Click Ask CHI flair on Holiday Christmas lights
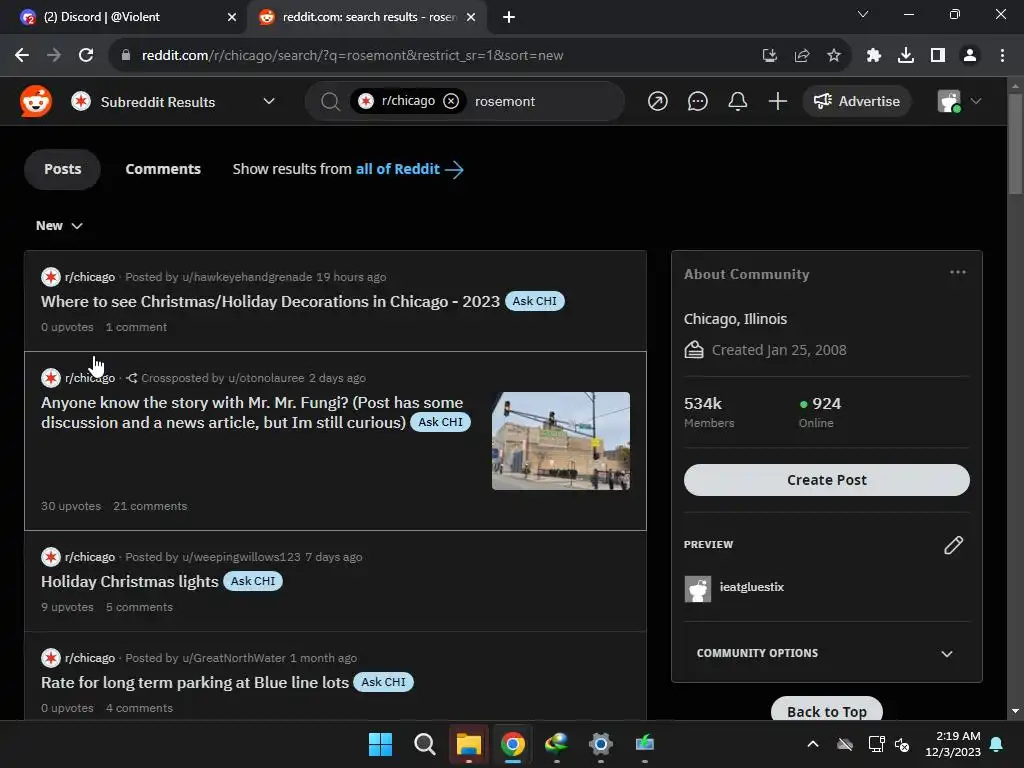 point(253,581)
